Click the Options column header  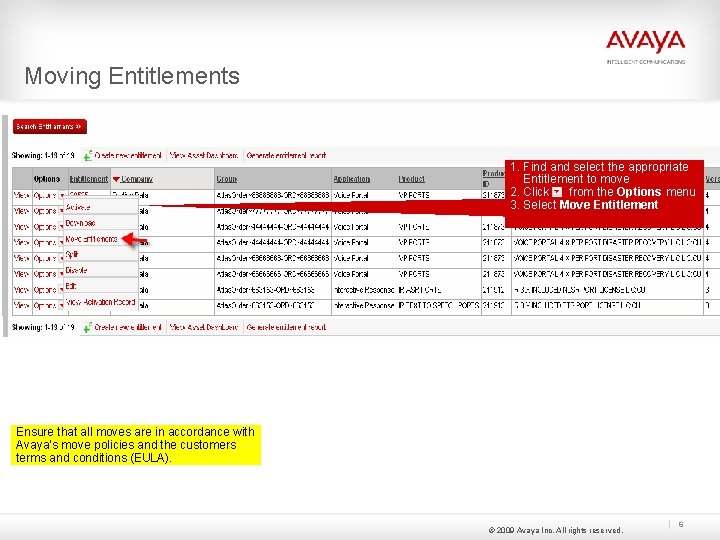pyautogui.click(x=47, y=179)
